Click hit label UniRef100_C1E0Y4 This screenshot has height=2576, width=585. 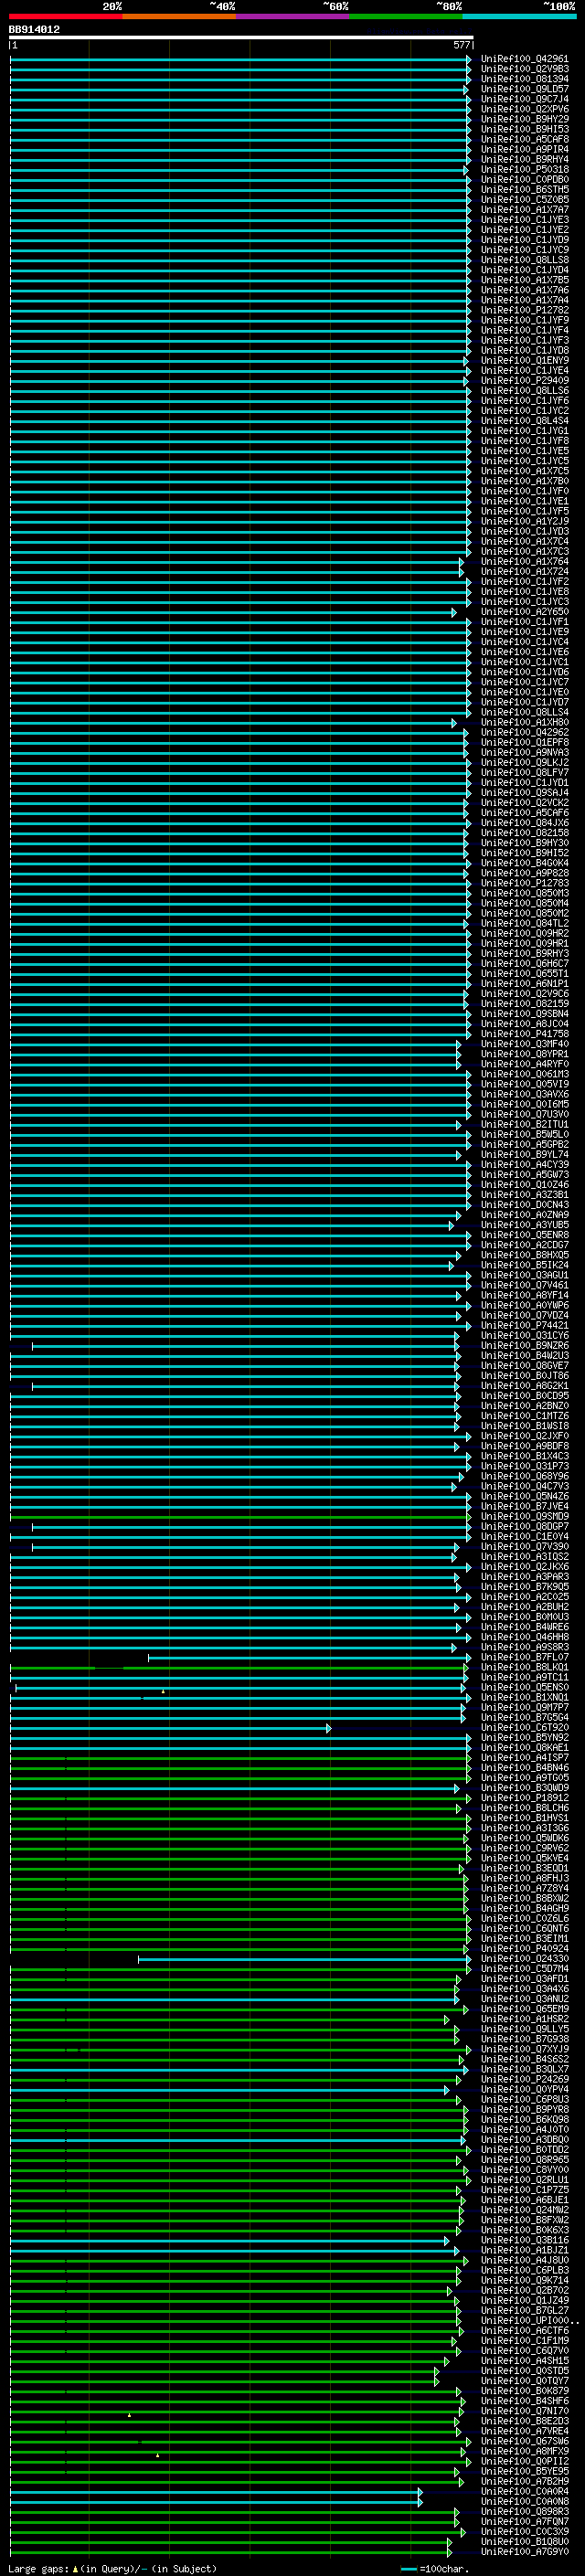pos(524,1536)
